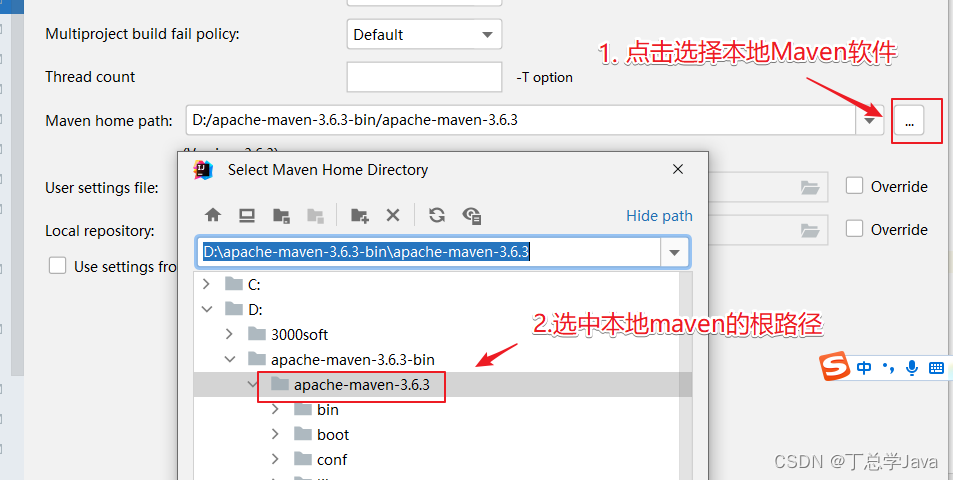Delete the selected folder with X icon
The image size is (953, 480).
coord(393,215)
